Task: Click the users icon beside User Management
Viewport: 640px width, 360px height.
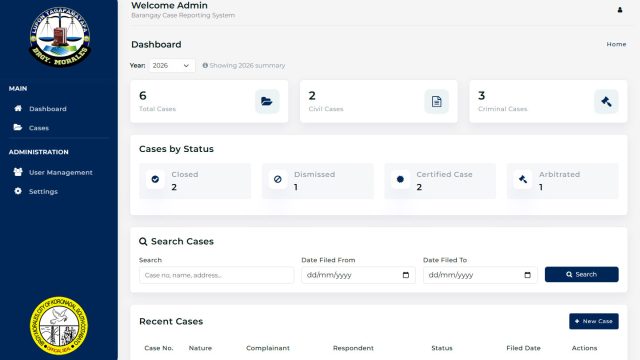Action: tap(18, 172)
